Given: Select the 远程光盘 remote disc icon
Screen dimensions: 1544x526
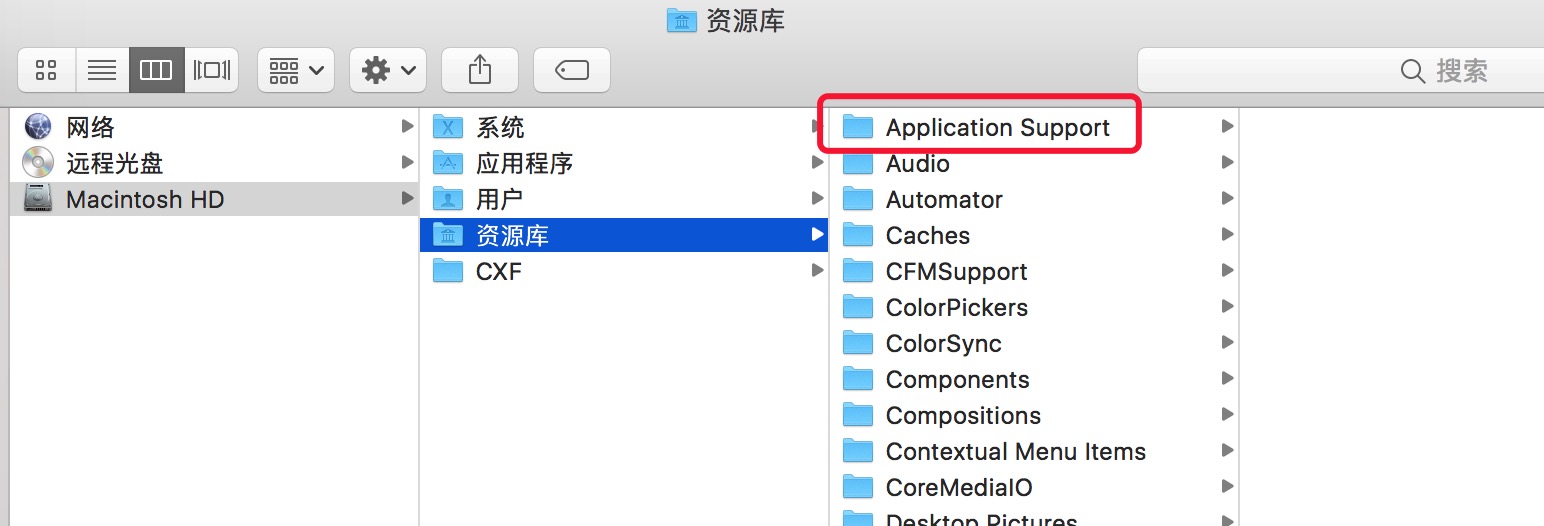Looking at the screenshot, I should [x=38, y=163].
